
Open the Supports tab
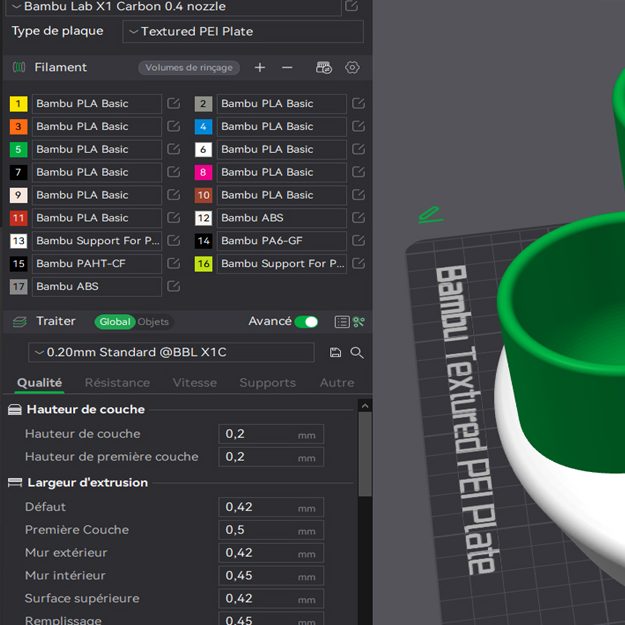click(x=267, y=383)
